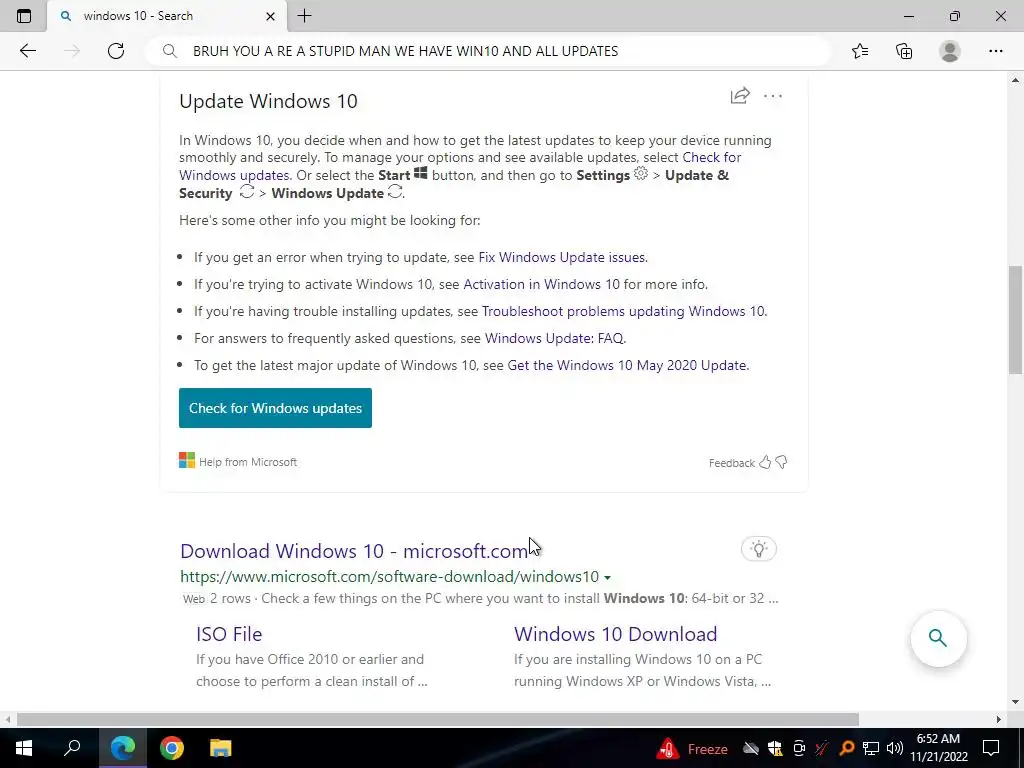Open the Collections icon in toolbar
The image size is (1024, 768).
(904, 51)
